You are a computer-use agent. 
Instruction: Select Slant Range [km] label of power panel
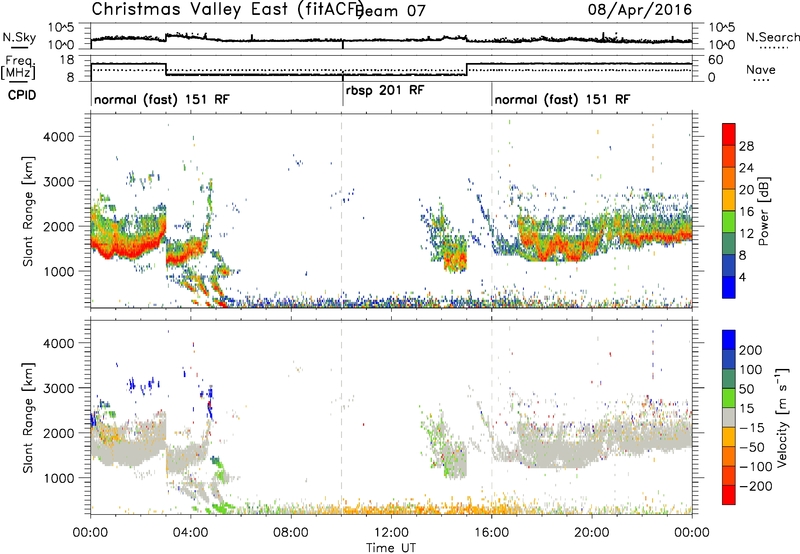tap(28, 211)
